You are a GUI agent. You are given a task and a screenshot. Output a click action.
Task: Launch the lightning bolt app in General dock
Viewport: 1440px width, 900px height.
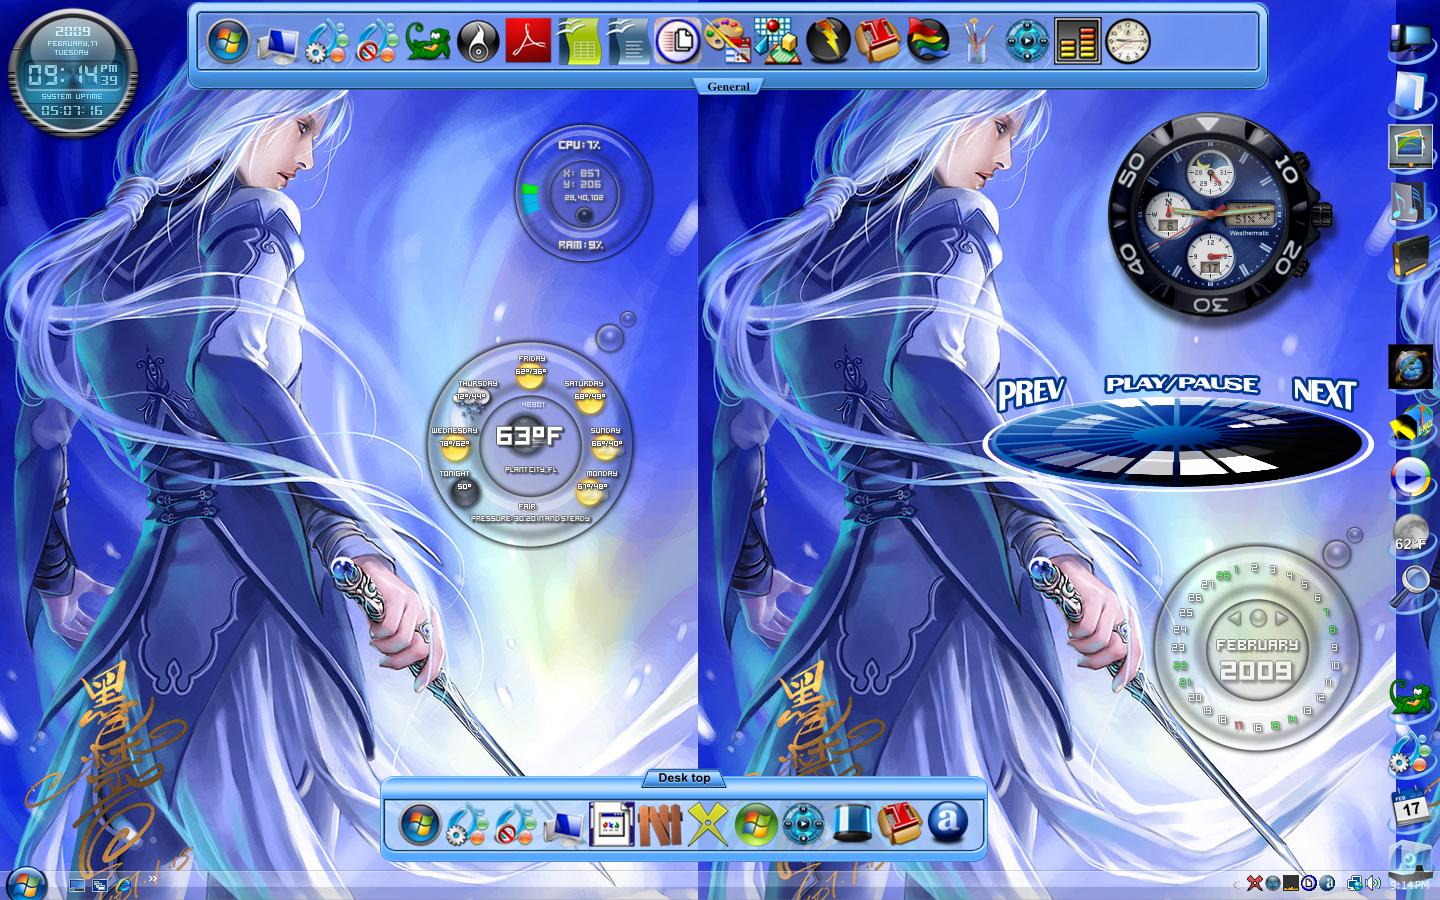828,41
